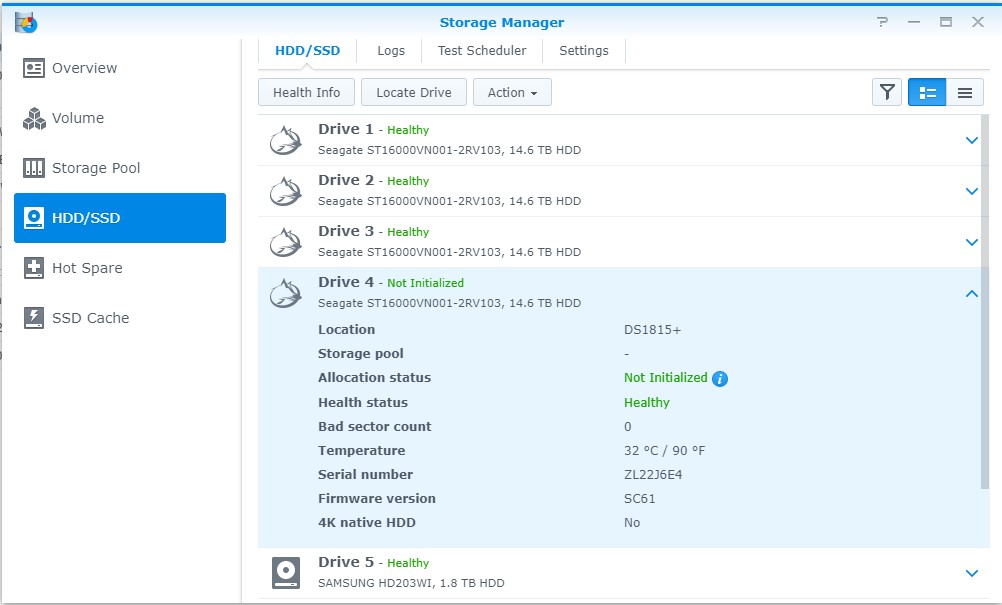Select HDD/SSD in the sidebar
Viewport: 1002px width, 605px height.
pos(120,218)
